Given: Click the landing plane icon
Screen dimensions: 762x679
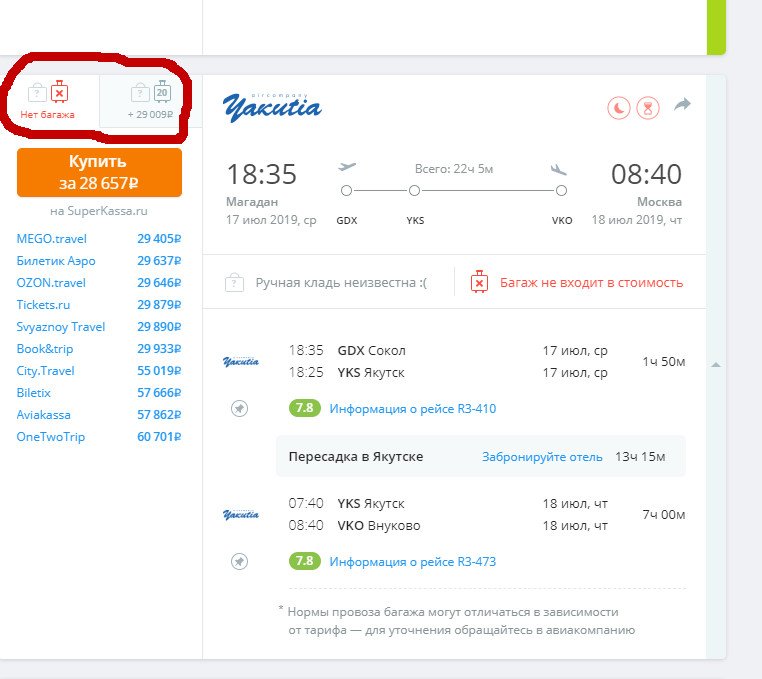Looking at the screenshot, I should point(559,170).
